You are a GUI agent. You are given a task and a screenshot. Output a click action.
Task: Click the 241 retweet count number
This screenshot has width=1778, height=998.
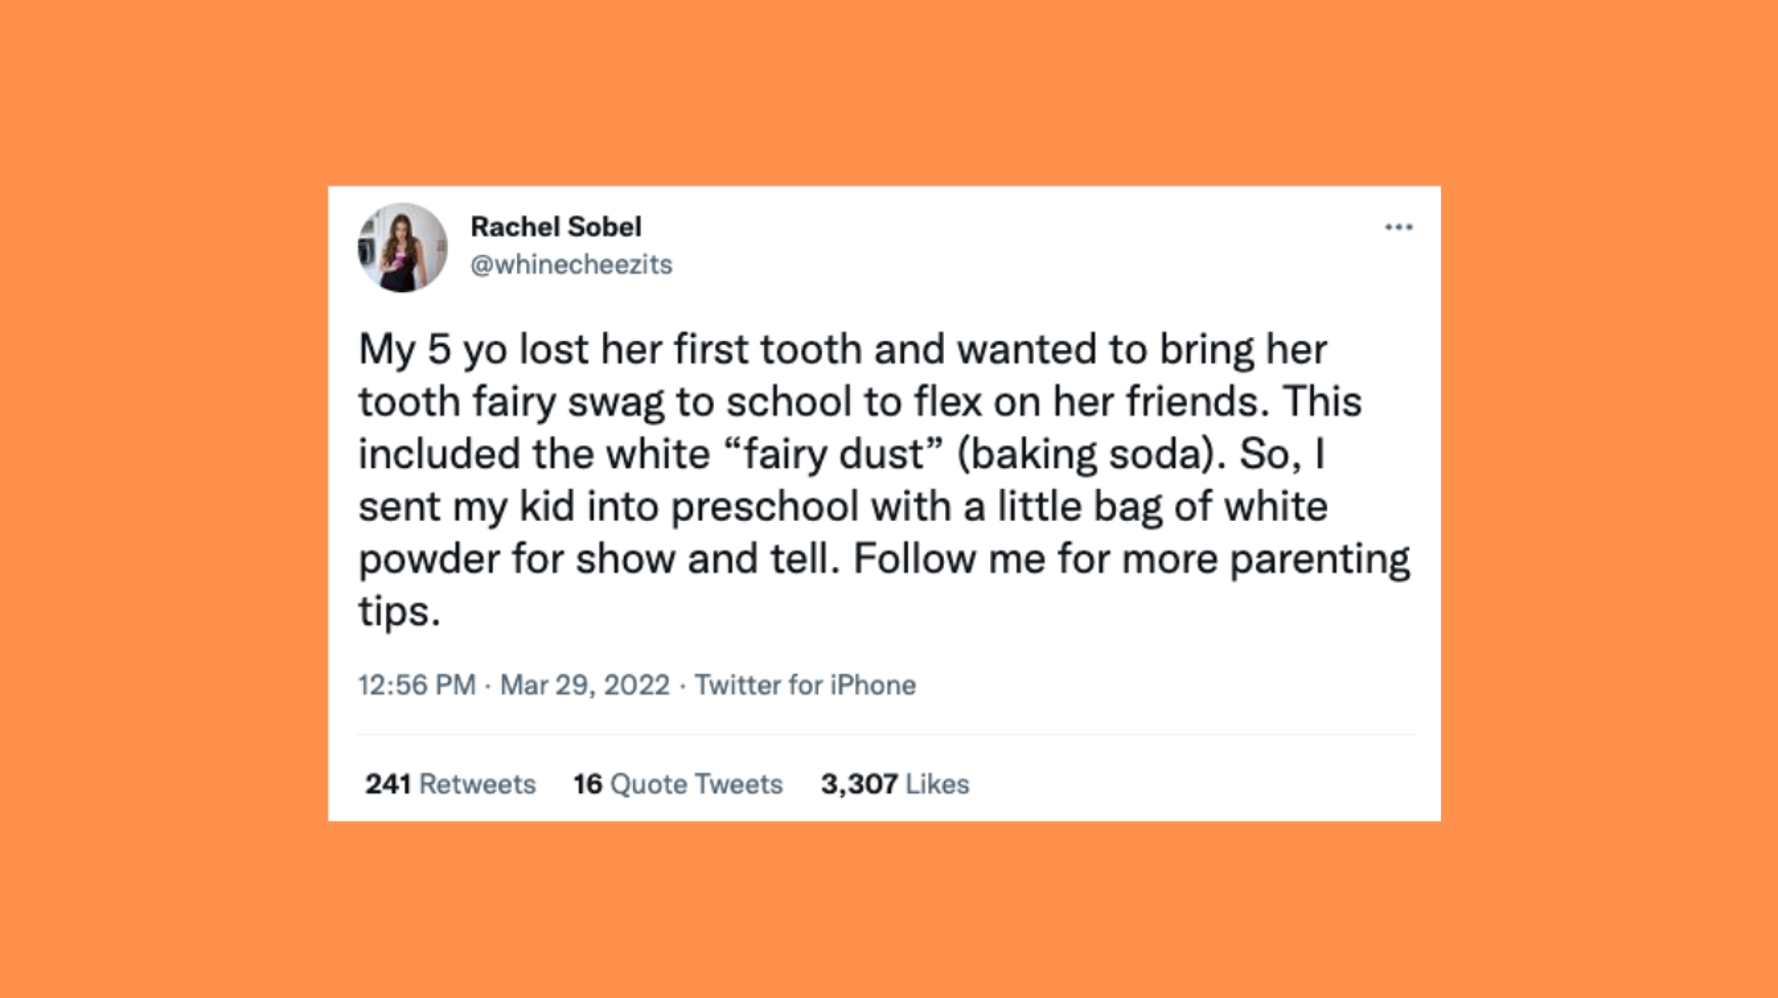coord(388,784)
